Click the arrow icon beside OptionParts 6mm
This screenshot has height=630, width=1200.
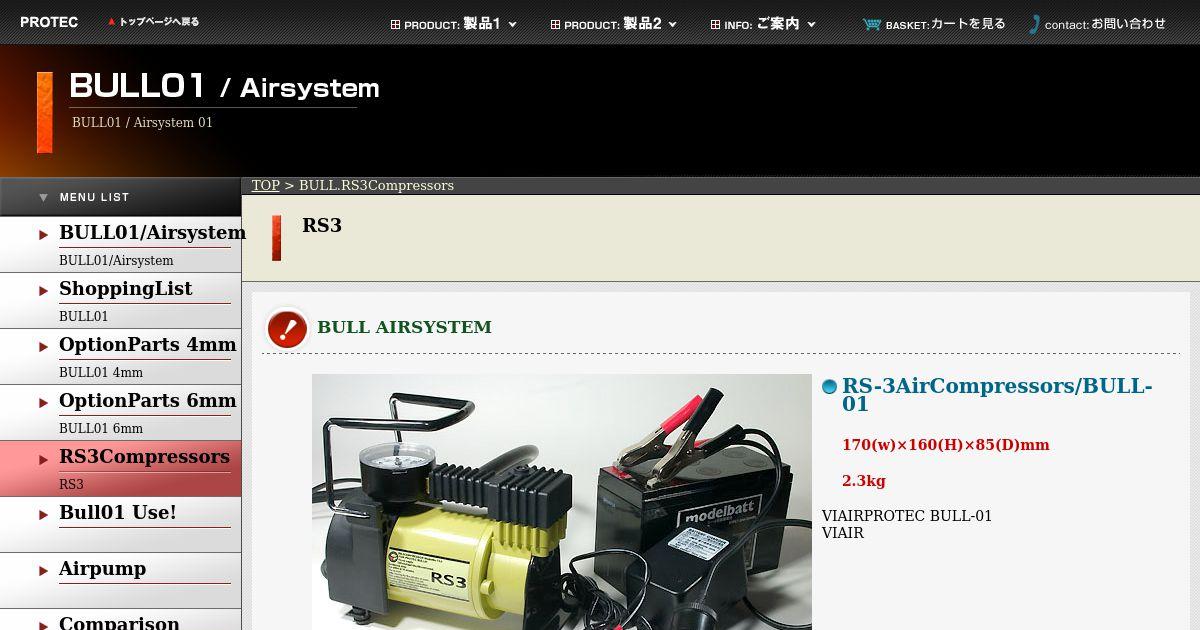pos(43,403)
